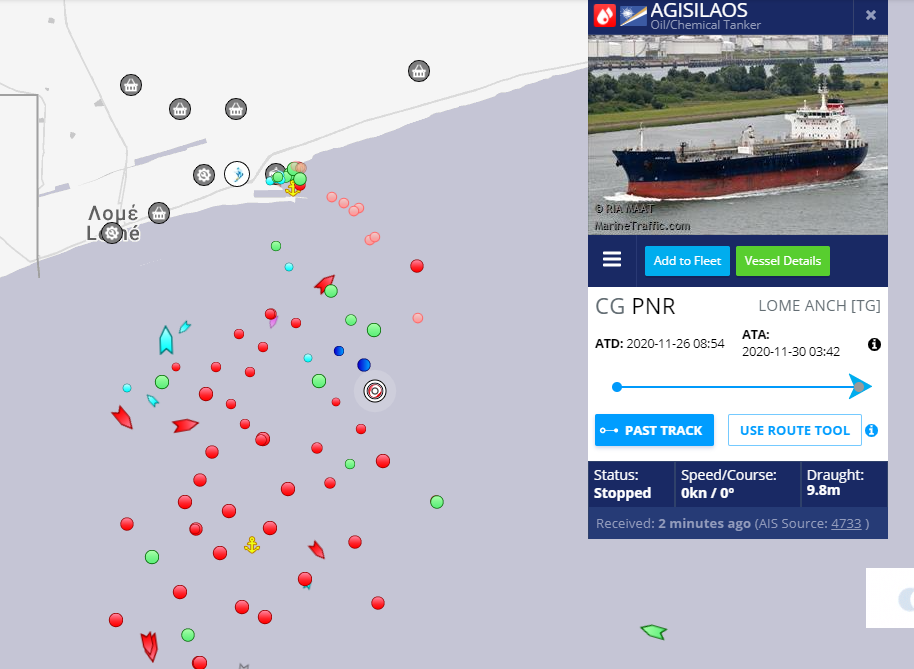Click the white circular blue-figure map icon

(x=237, y=174)
